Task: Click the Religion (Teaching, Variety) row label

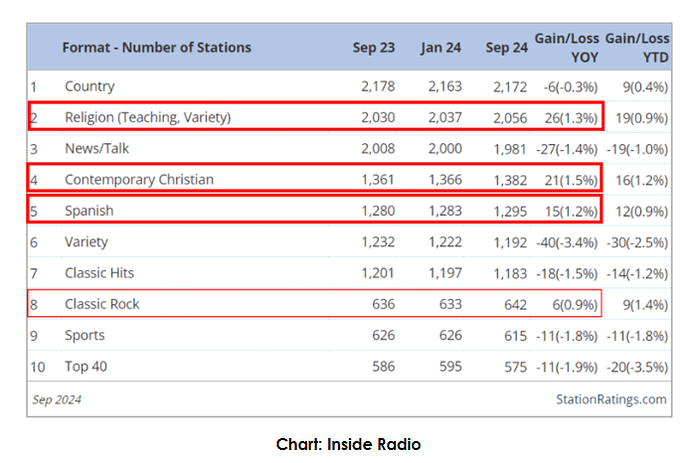Action: click(x=148, y=117)
